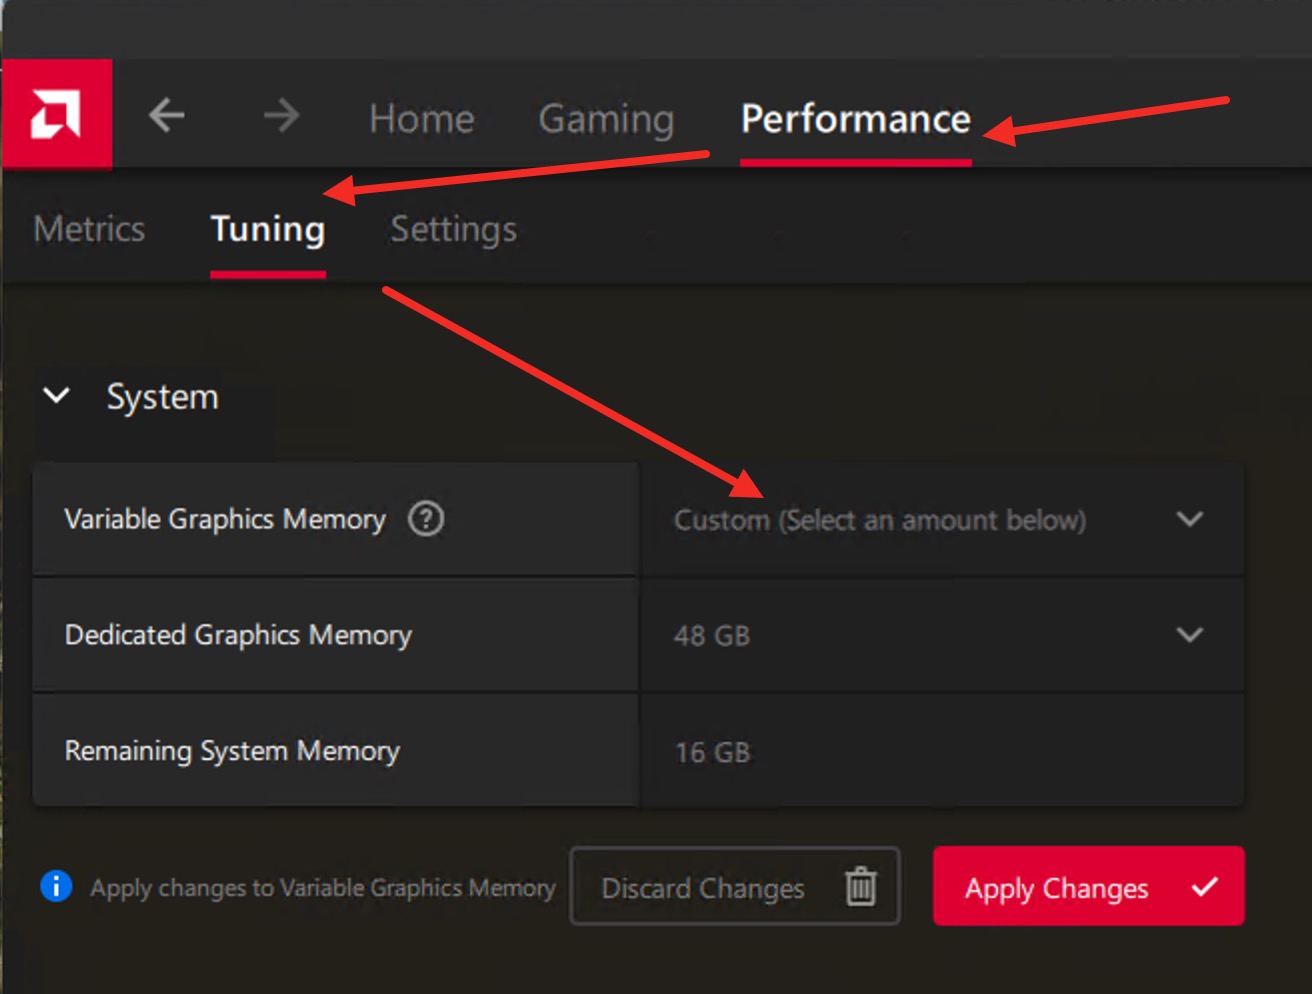Collapse the System section chevron
Screen dimensions: 1312x994
tap(57, 396)
